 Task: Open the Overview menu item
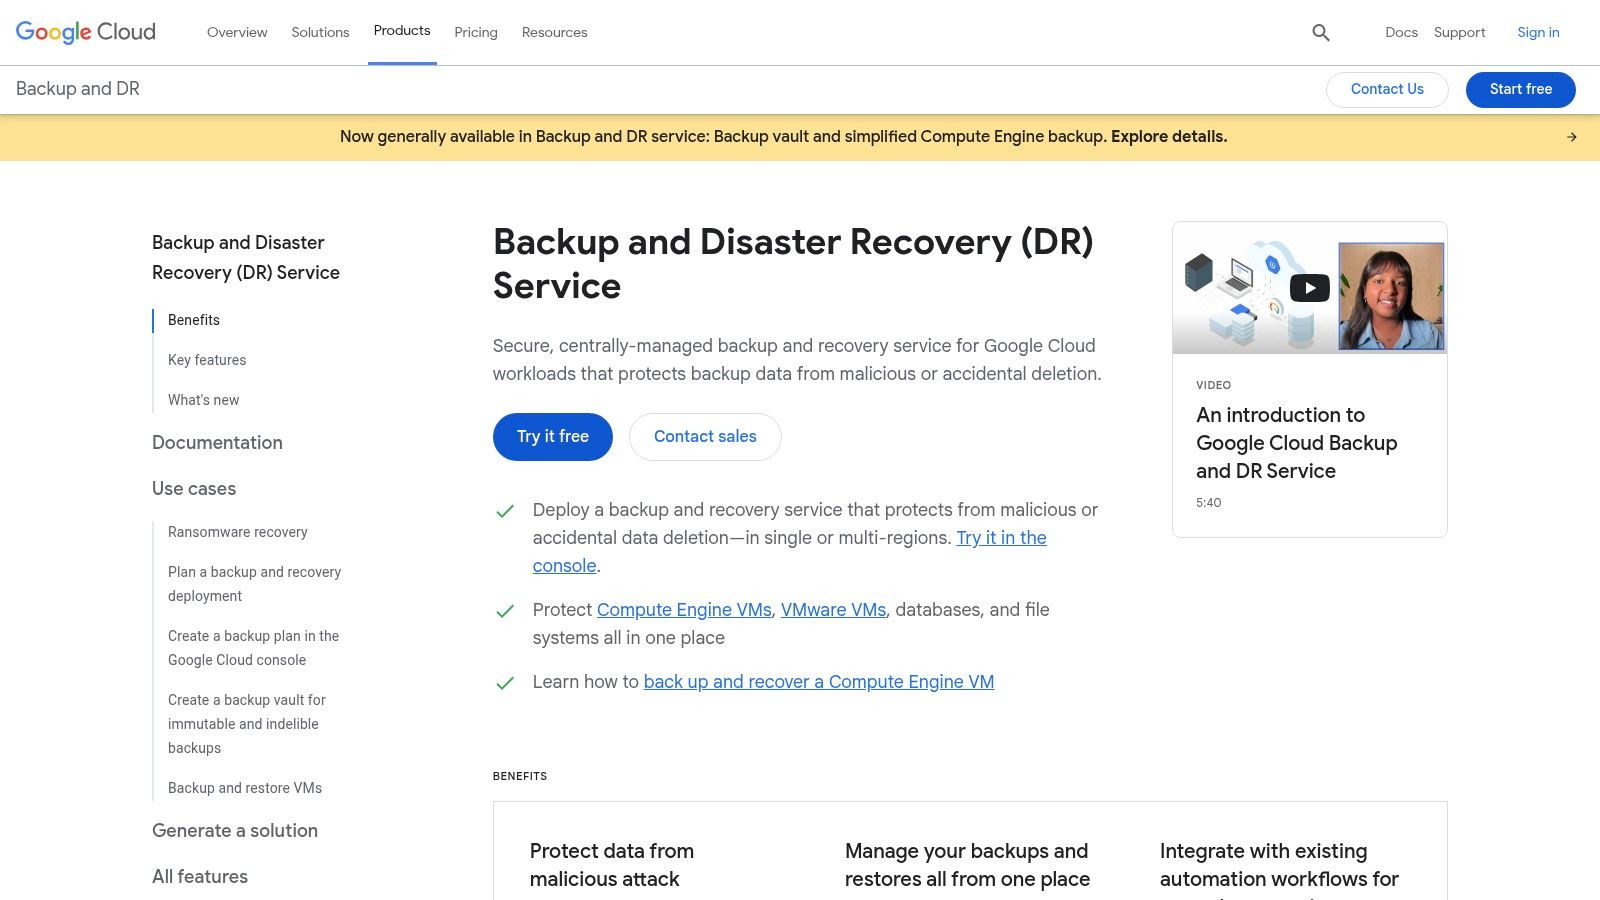237,32
